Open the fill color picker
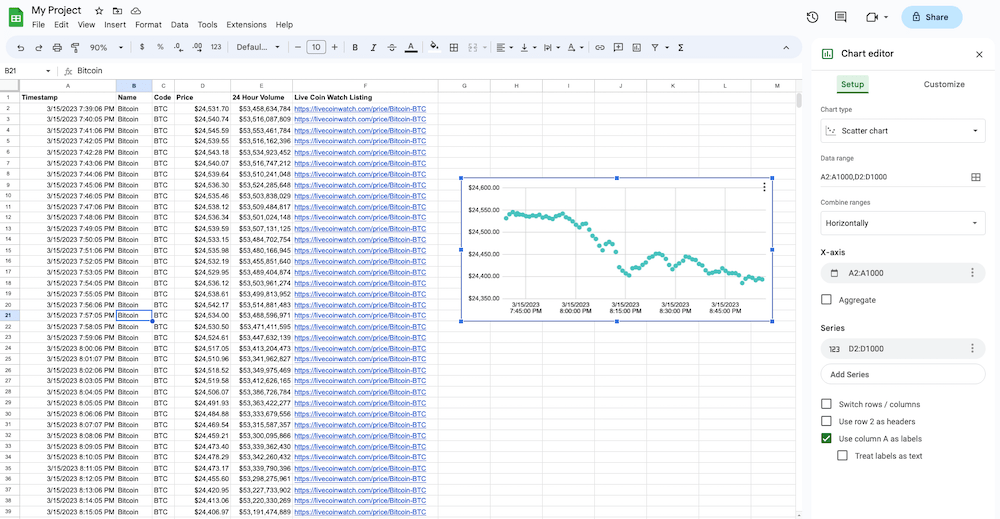This screenshot has width=1000, height=519. [x=434, y=47]
